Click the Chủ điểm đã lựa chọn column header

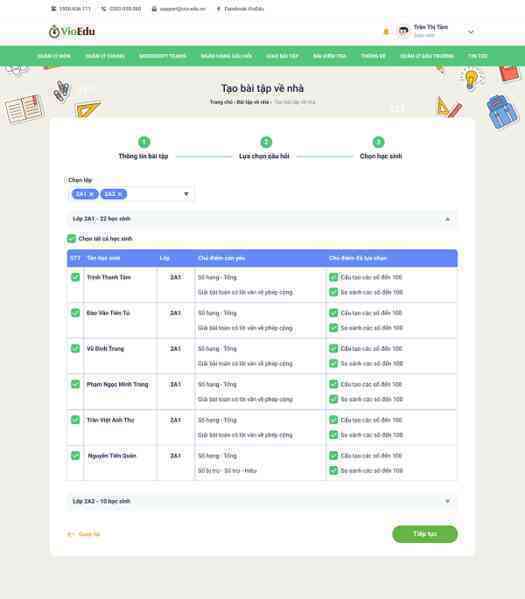coord(358,258)
